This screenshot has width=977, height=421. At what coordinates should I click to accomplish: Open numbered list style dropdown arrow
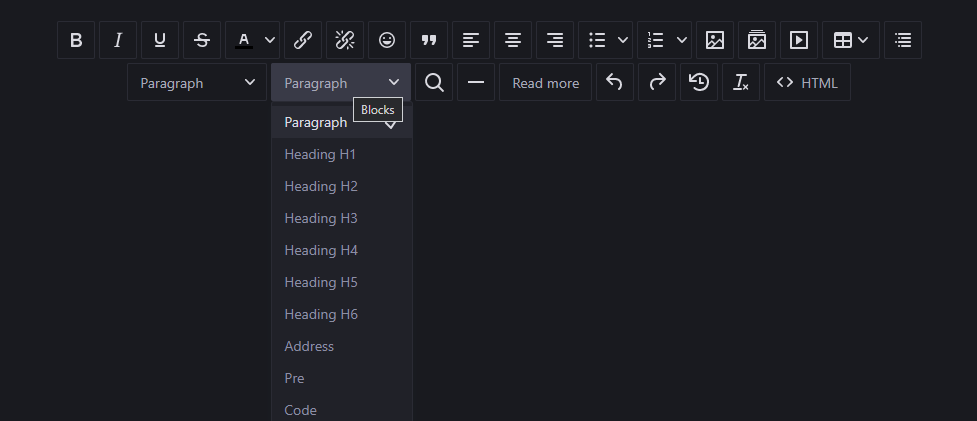click(x=682, y=40)
